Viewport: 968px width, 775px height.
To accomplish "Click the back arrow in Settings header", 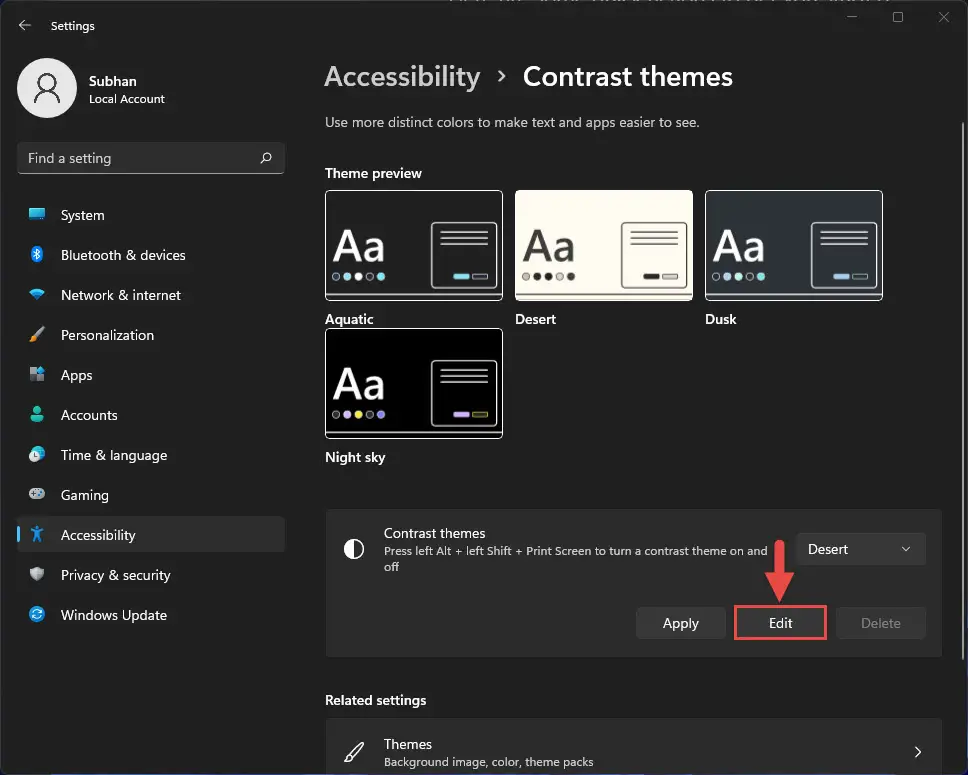I will pyautogui.click(x=25, y=25).
